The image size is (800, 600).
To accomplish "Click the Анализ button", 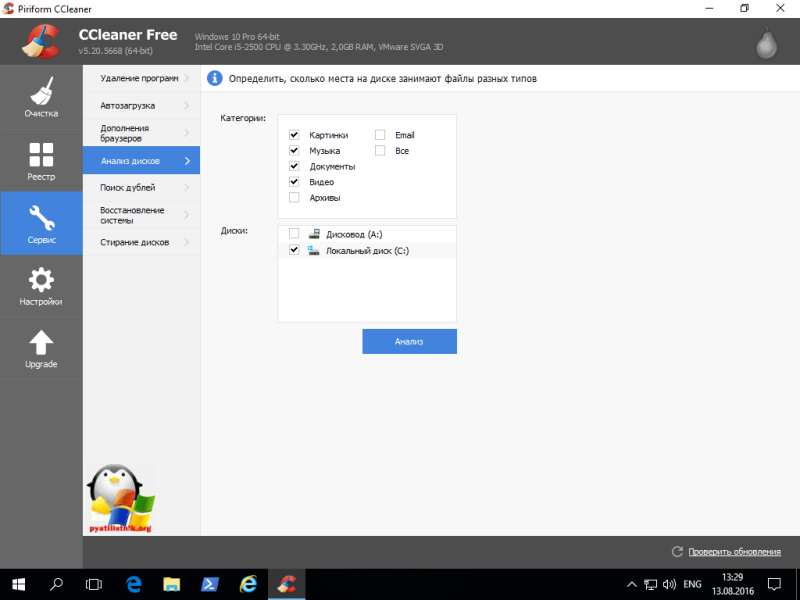I will (x=409, y=341).
